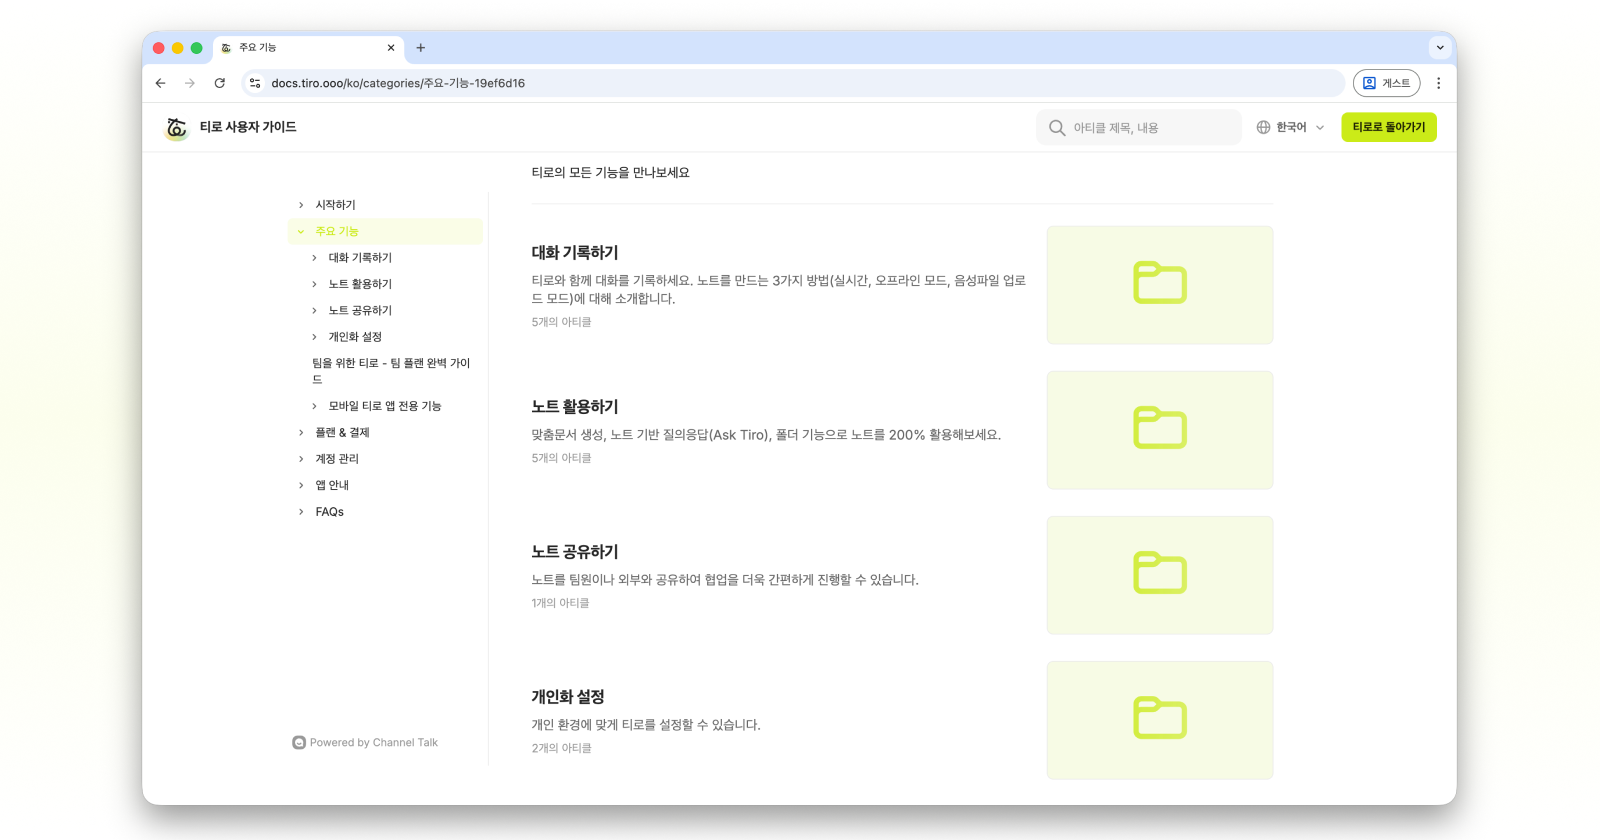This screenshot has height=840, width=1600.
Task: Click the Powered by Channel Talk link
Action: point(365,743)
